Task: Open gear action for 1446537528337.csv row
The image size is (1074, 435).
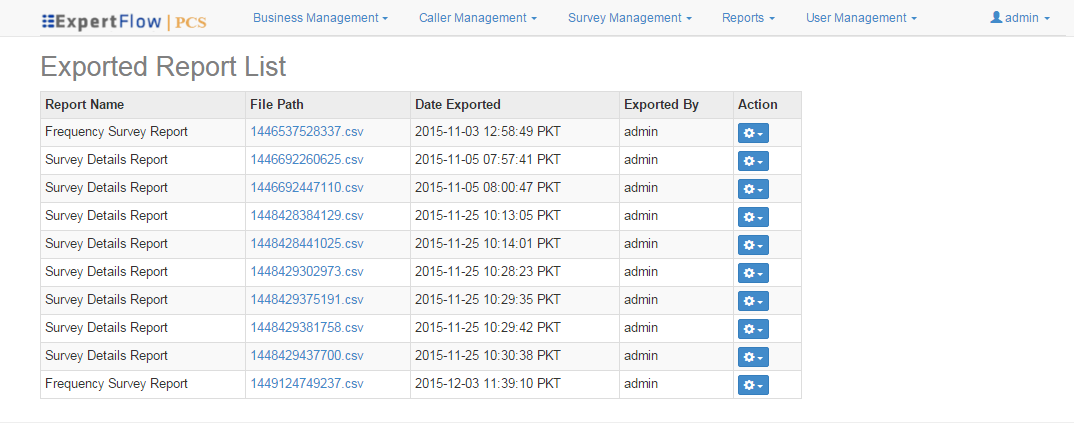Action: [753, 133]
